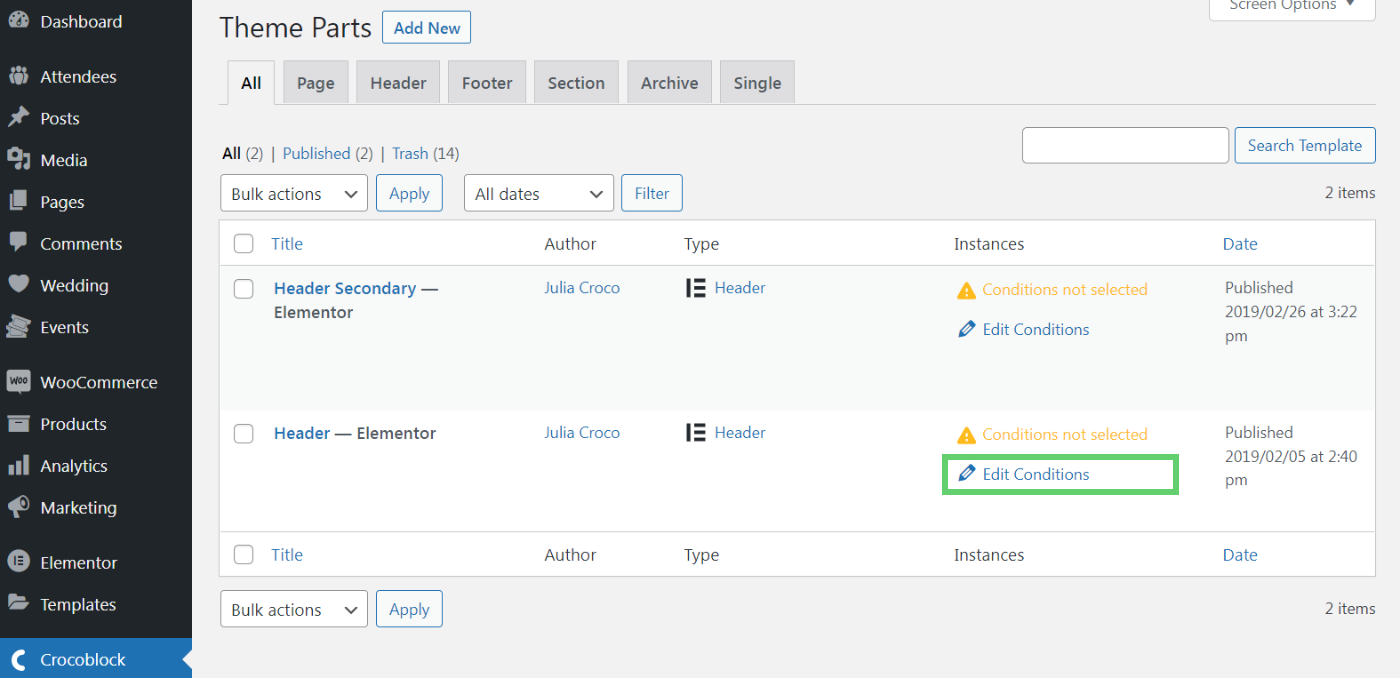Viewport: 1400px width, 678px height.
Task: Open the Trash (14) link
Action: click(x=426, y=153)
